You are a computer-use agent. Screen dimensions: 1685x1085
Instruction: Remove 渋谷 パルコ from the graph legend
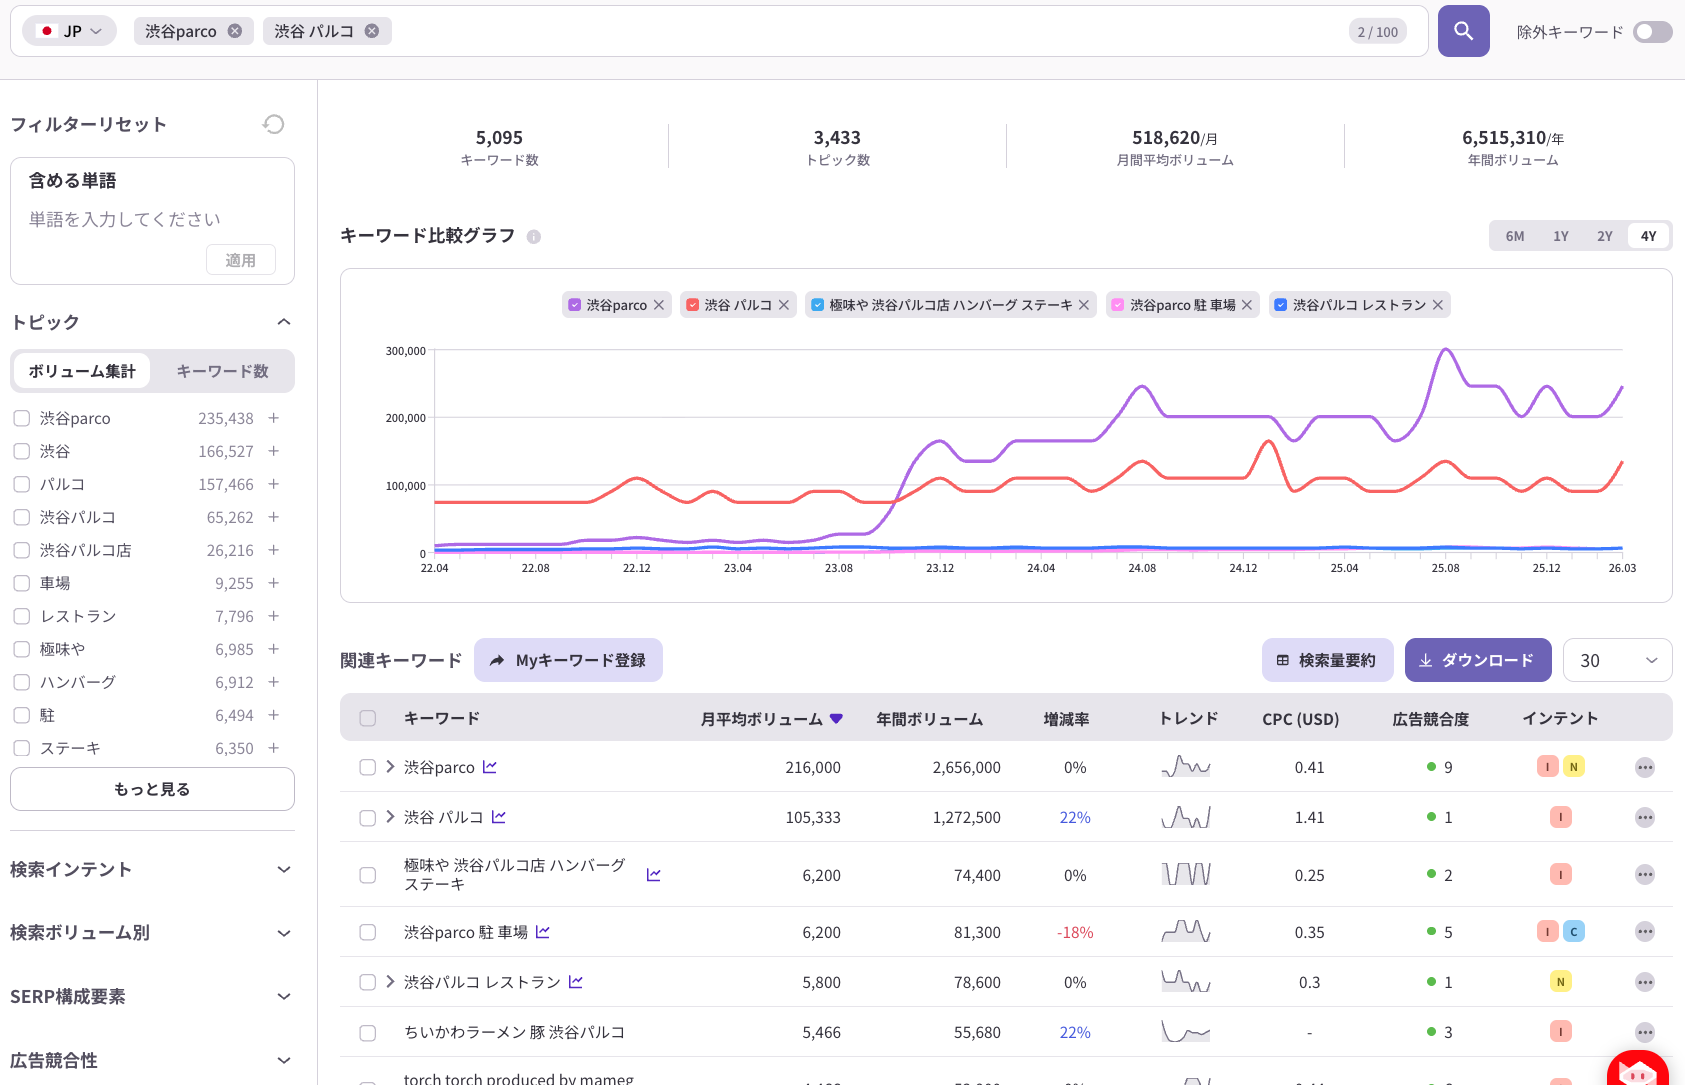[x=784, y=305]
